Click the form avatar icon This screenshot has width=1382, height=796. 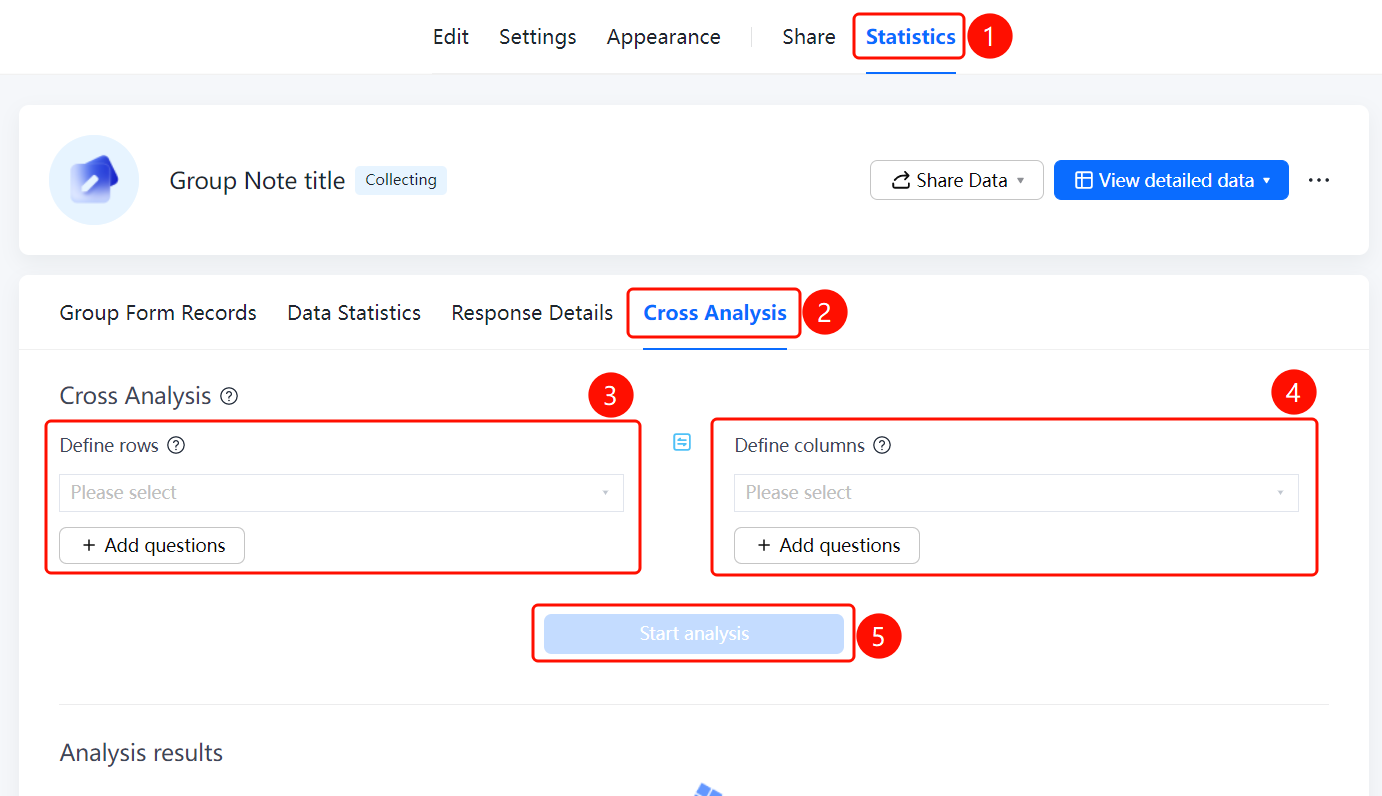tap(94, 180)
